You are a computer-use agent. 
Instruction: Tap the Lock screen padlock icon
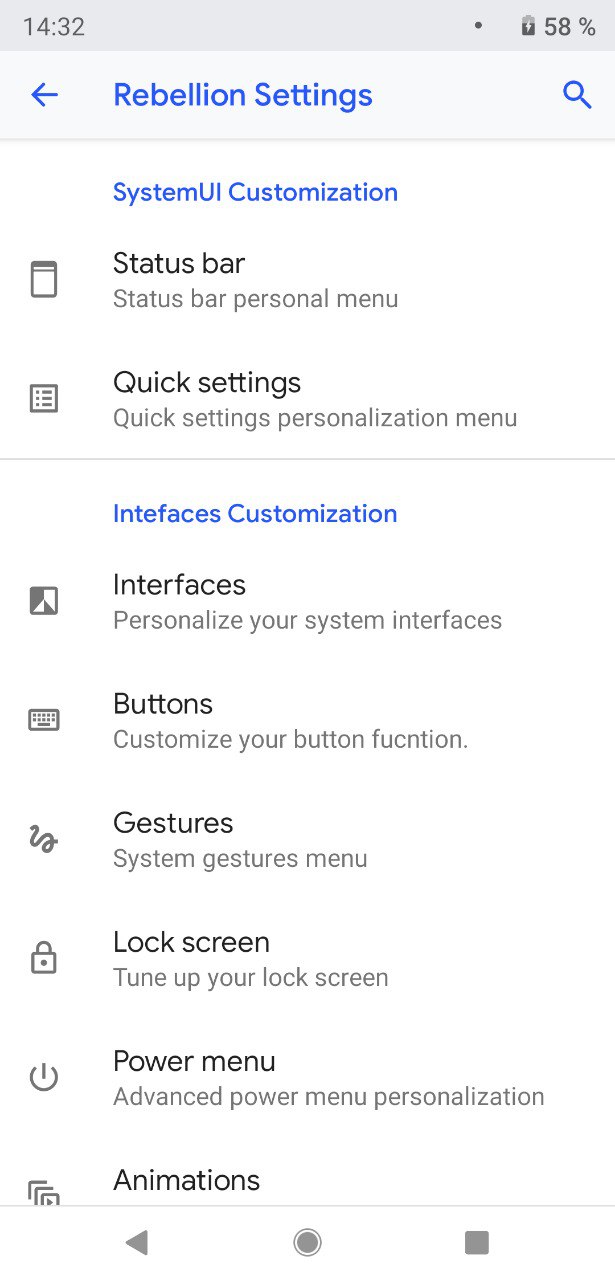(44, 958)
